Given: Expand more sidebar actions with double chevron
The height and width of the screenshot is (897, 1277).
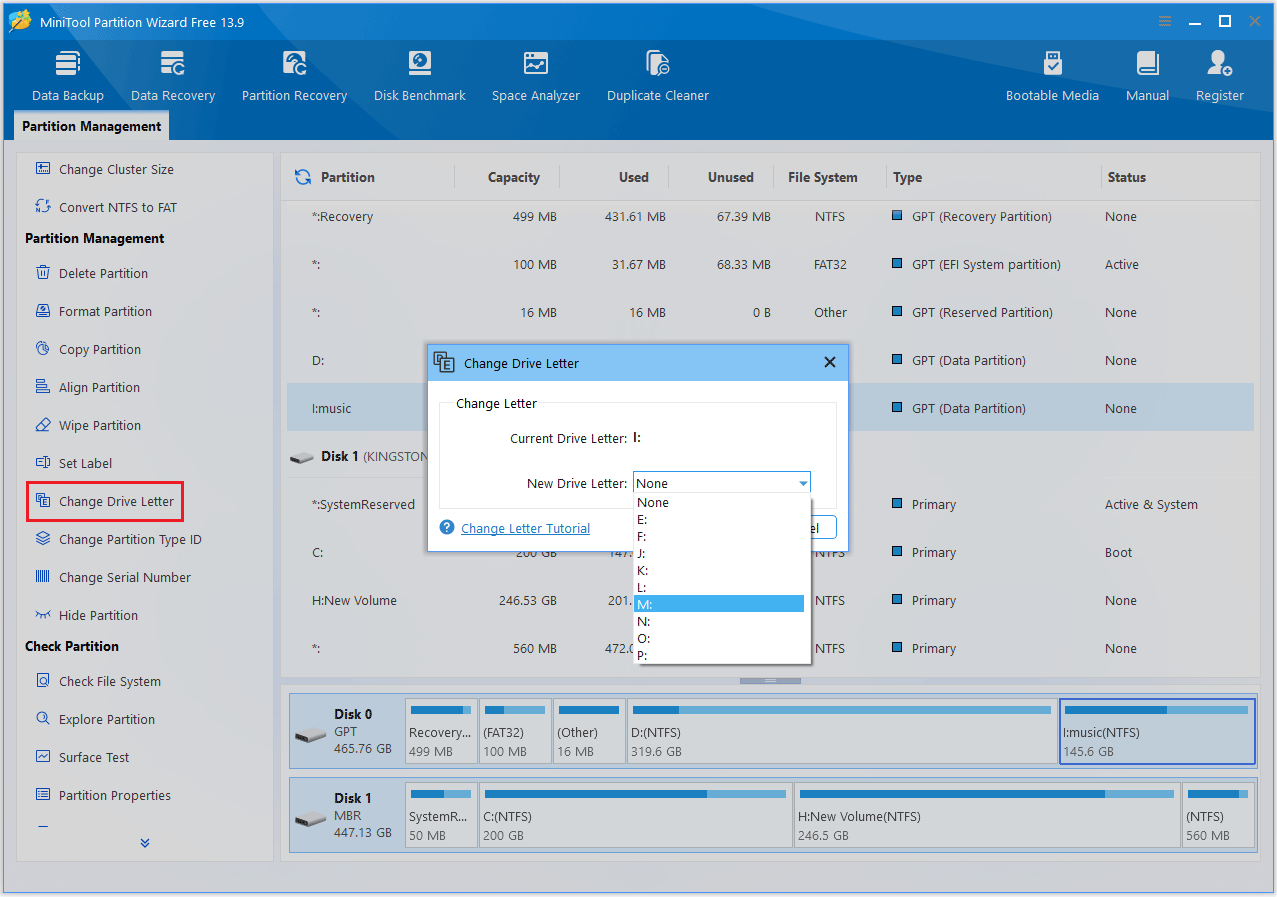Looking at the screenshot, I should coord(145,843).
